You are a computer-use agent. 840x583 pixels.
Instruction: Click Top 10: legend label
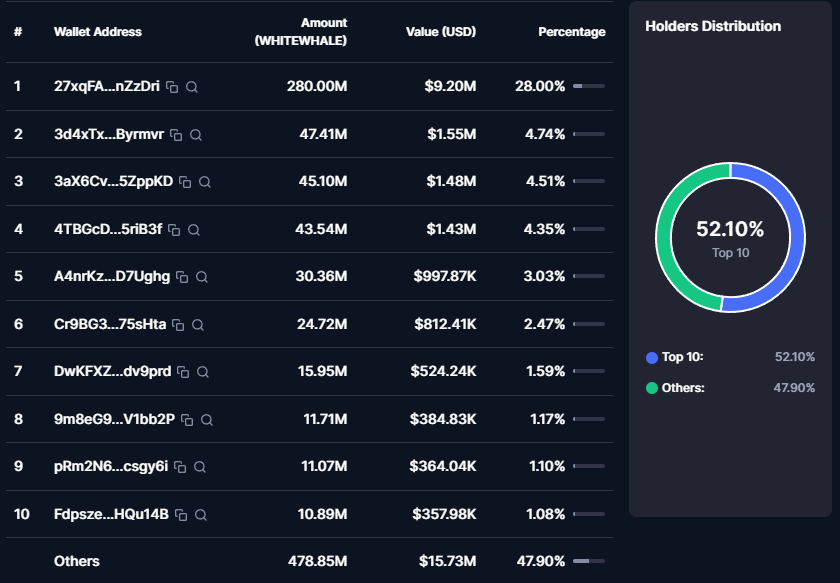pyautogui.click(x=682, y=357)
